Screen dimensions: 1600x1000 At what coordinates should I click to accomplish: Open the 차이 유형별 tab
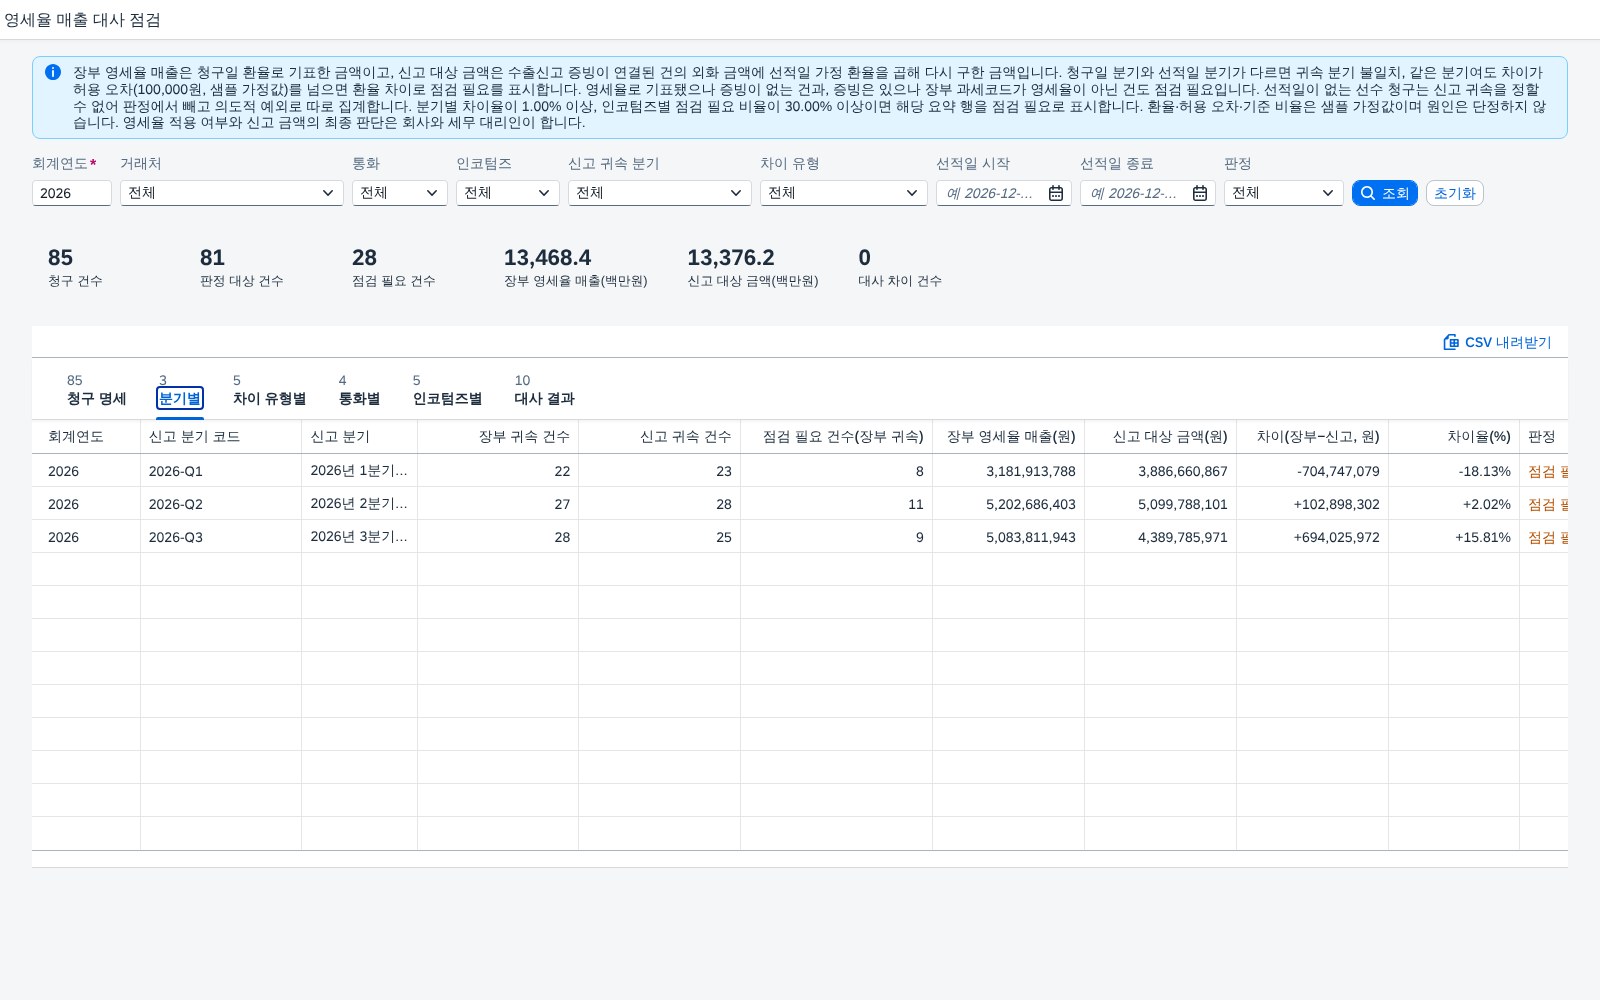(x=269, y=390)
